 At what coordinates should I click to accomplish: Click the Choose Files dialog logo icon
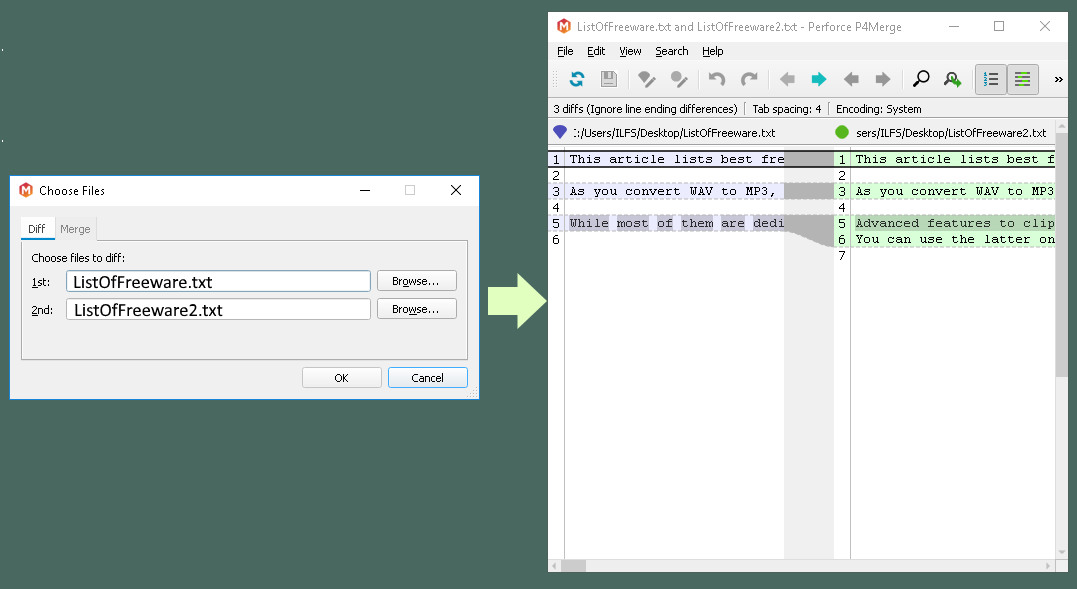click(x=26, y=190)
